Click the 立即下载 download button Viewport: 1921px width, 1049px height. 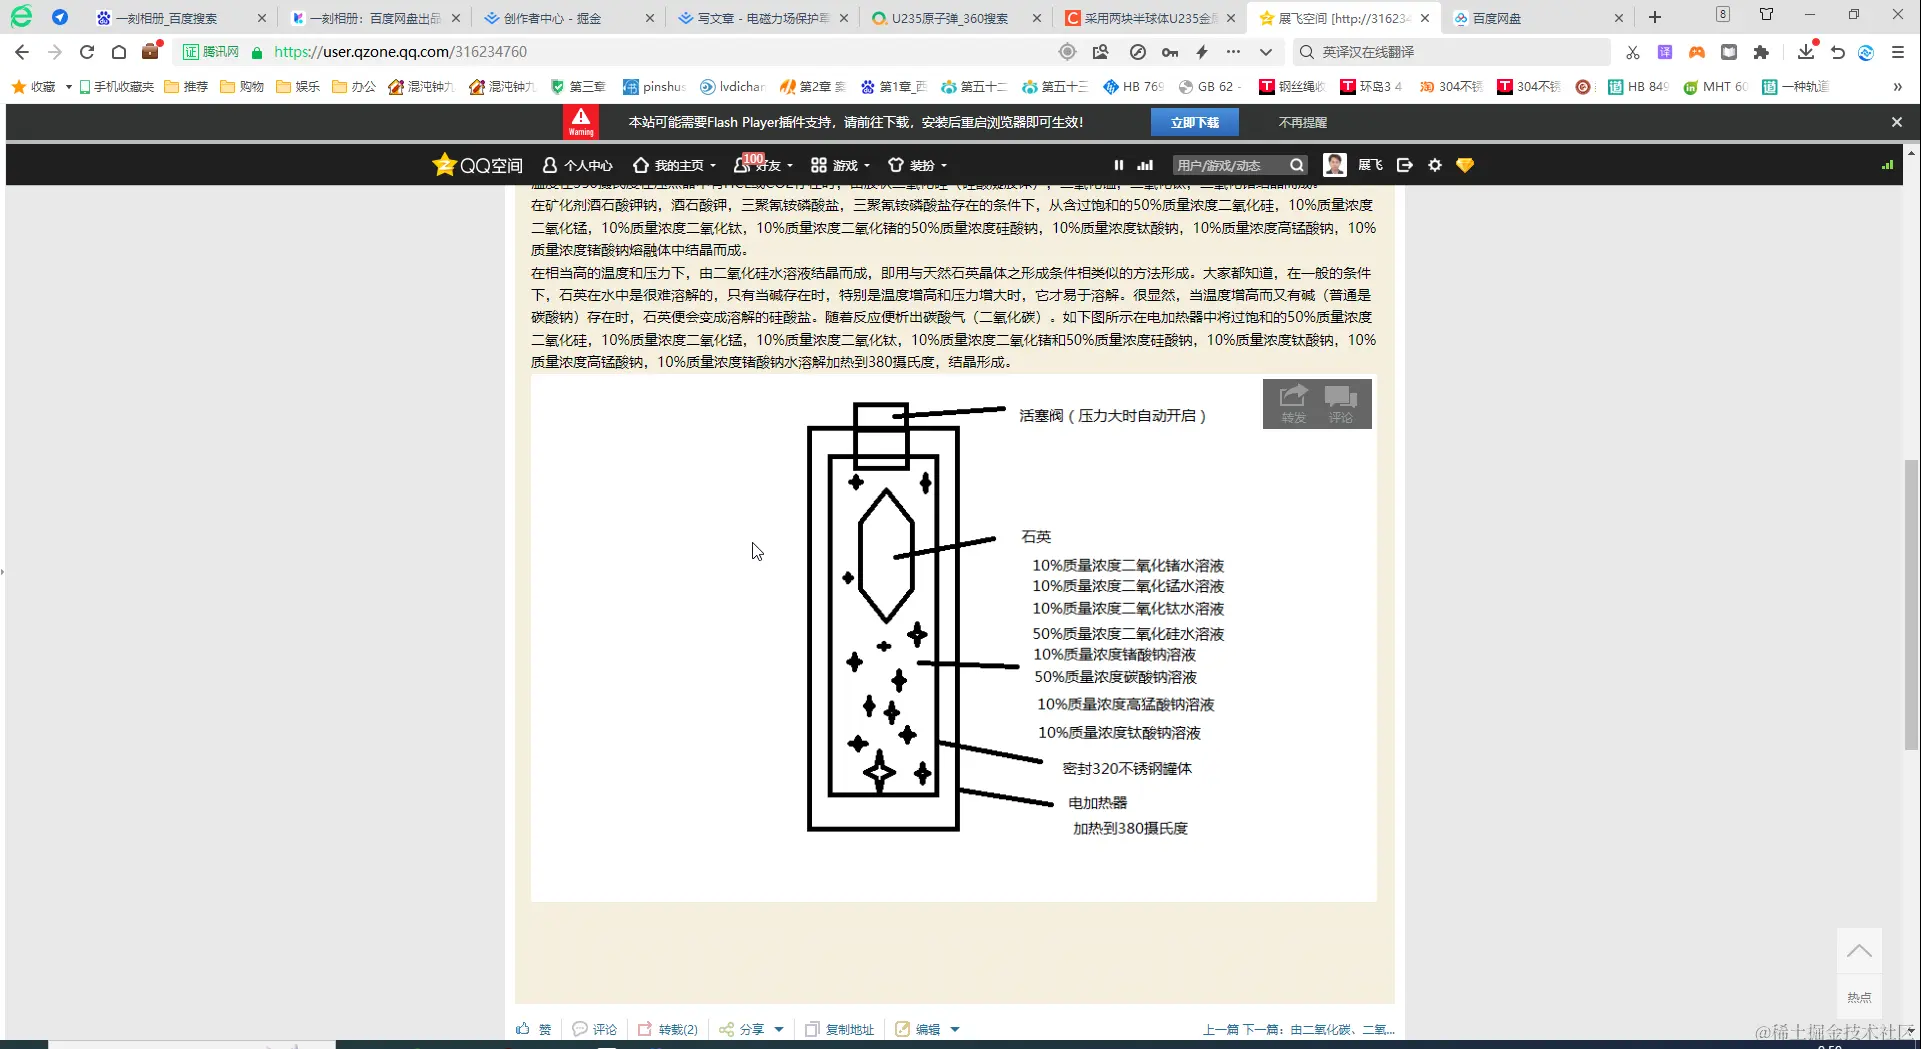click(1196, 121)
